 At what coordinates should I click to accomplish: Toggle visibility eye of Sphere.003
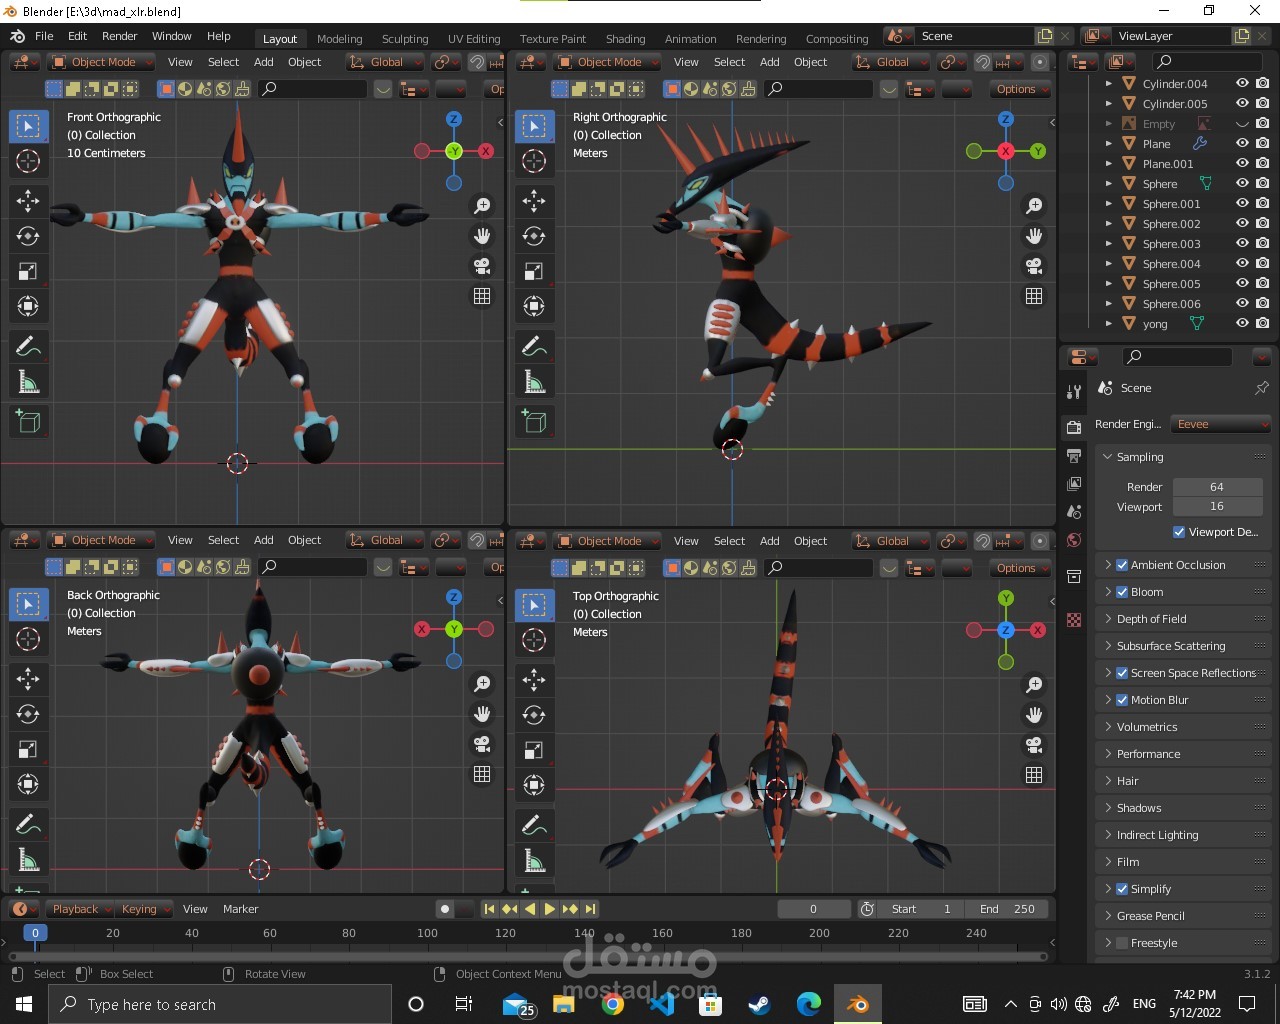[x=1242, y=243]
